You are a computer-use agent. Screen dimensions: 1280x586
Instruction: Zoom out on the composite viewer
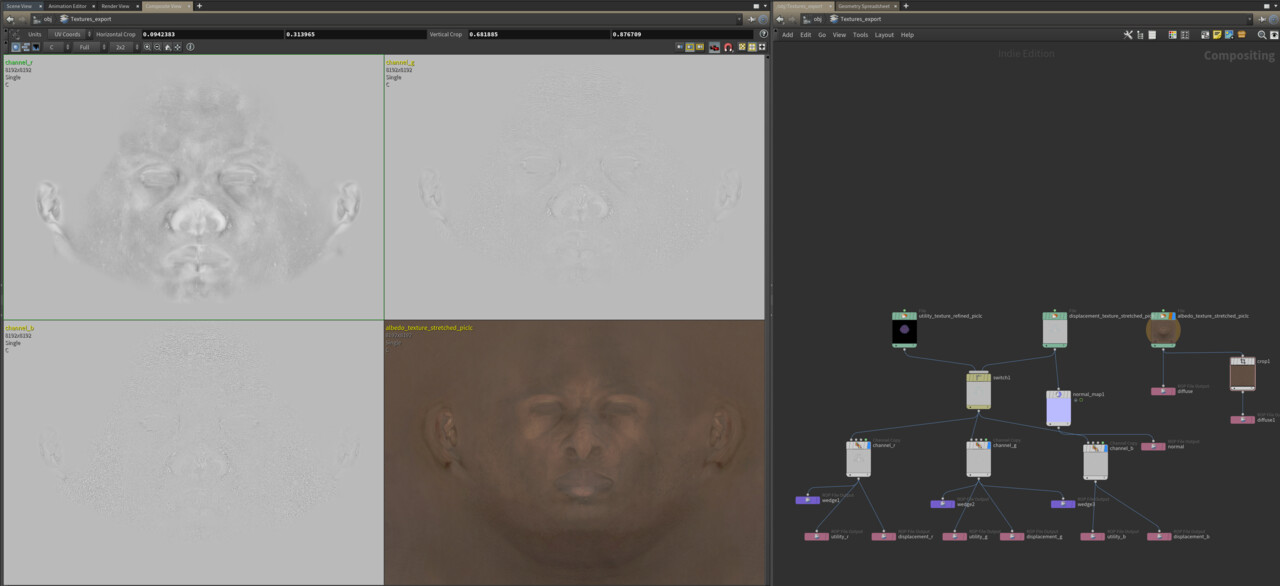coord(158,47)
